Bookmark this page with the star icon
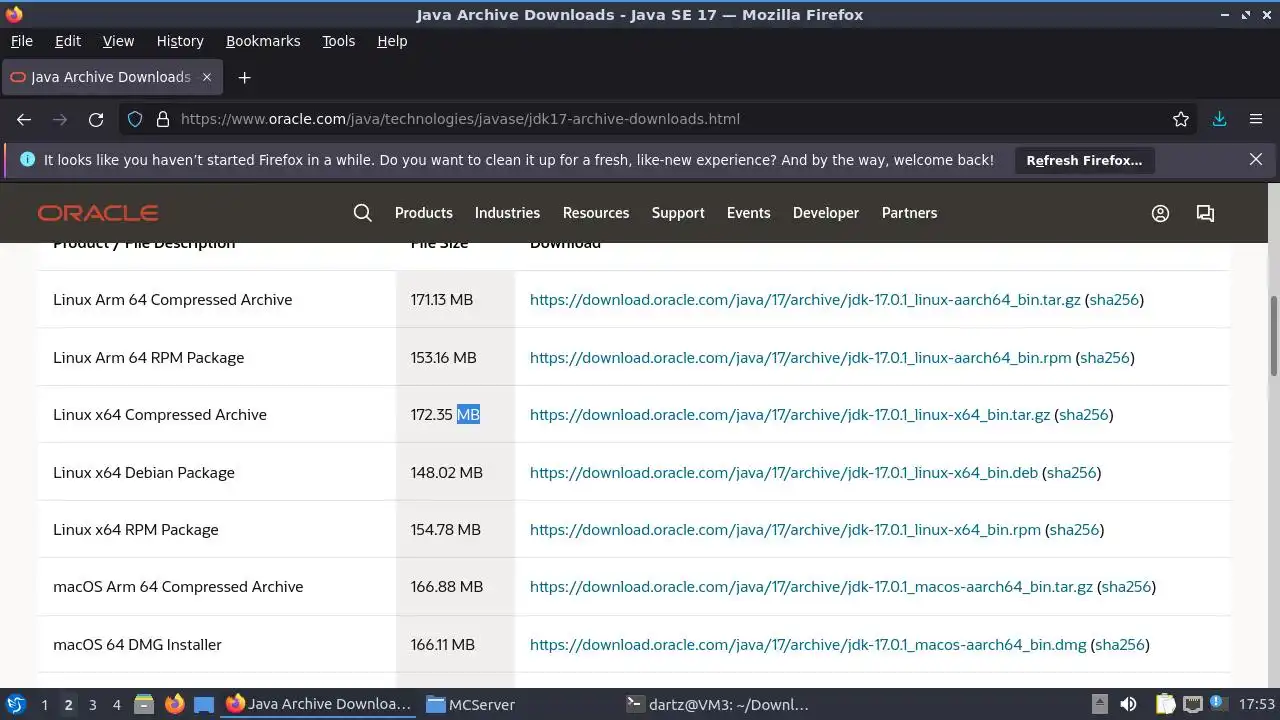 tap(1181, 119)
